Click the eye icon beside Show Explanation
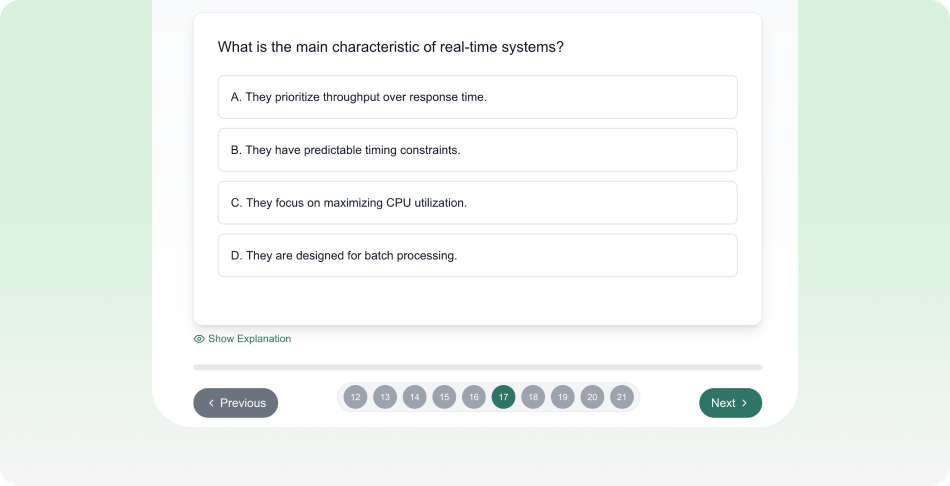Viewport: 950px width, 486px height. pos(199,339)
